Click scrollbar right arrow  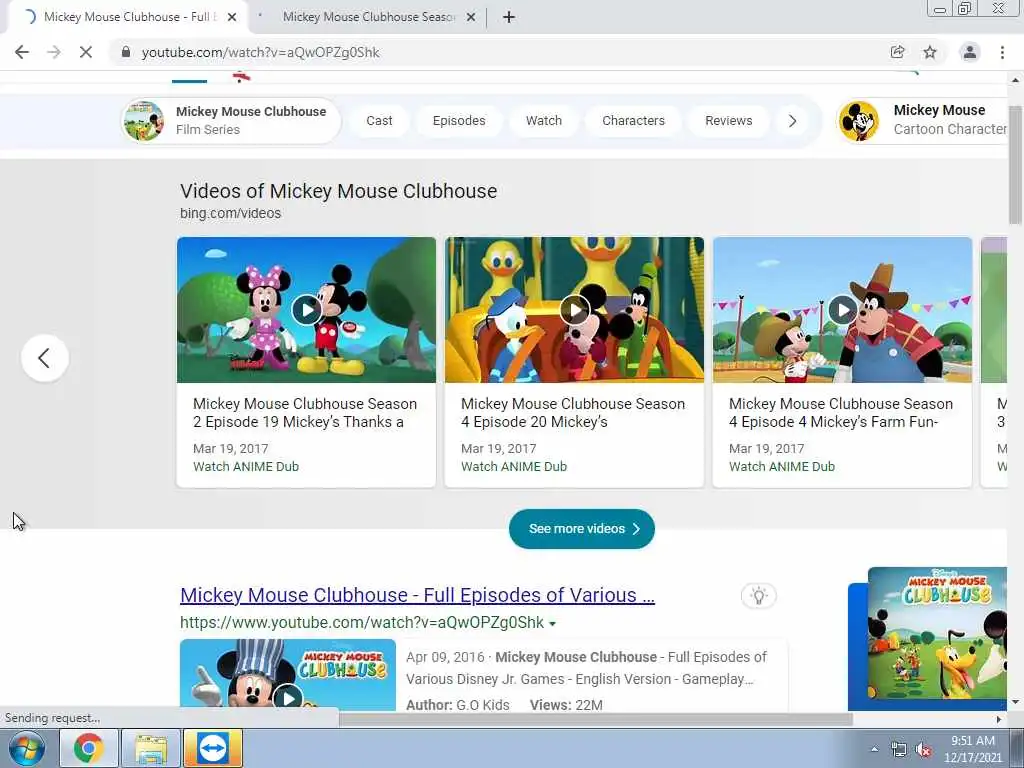[999, 719]
